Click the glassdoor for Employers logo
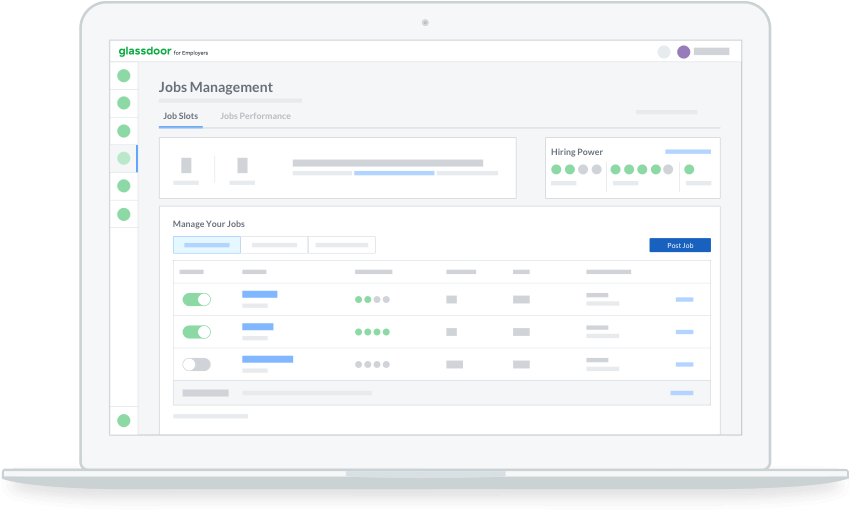This screenshot has width=850, height=510. (163, 51)
